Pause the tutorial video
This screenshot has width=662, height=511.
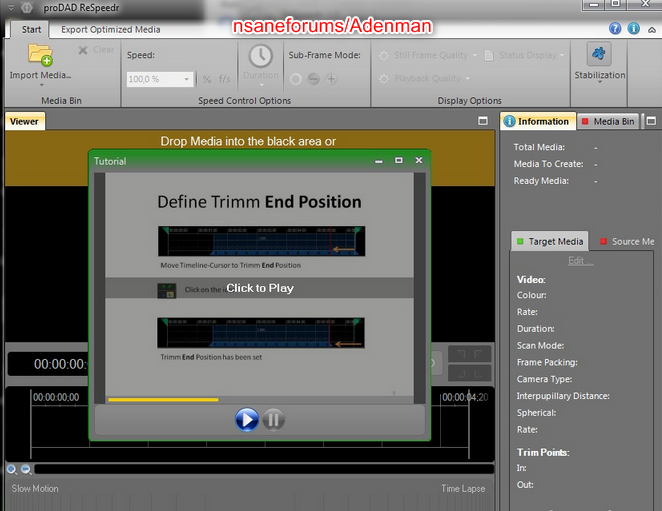point(274,420)
